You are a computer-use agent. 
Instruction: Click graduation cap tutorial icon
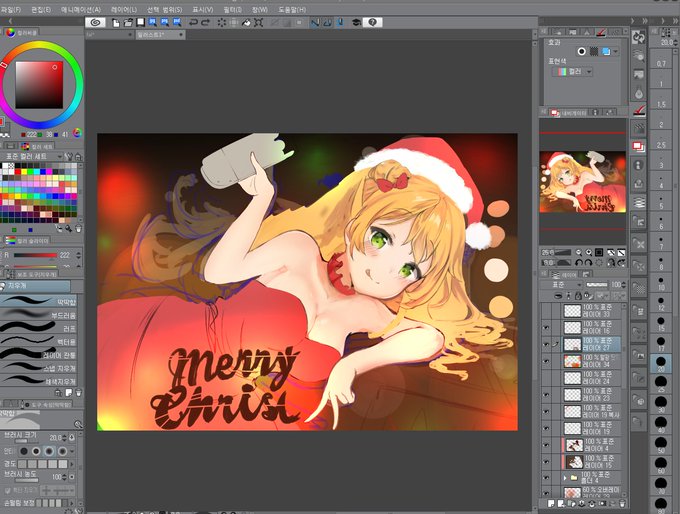click(x=356, y=23)
